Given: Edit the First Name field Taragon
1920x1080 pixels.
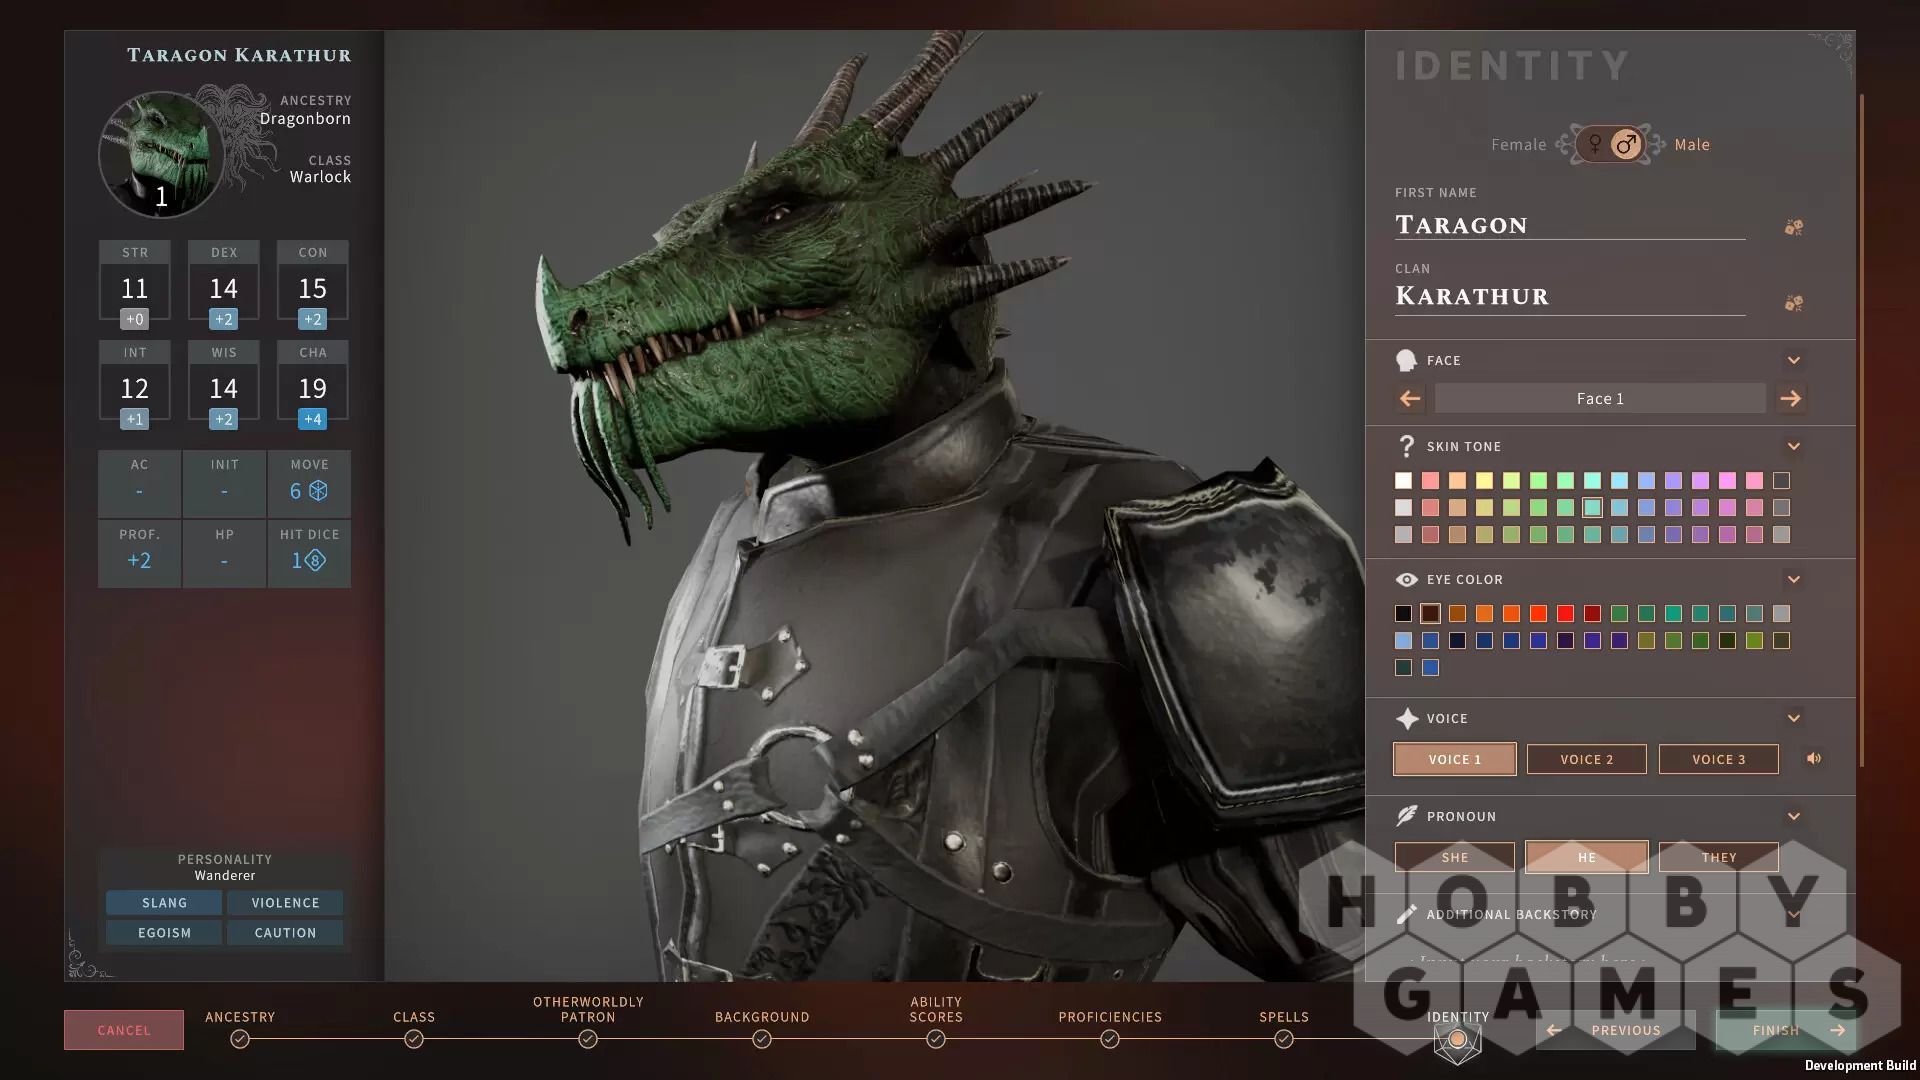Looking at the screenshot, I should pyautogui.click(x=1570, y=225).
